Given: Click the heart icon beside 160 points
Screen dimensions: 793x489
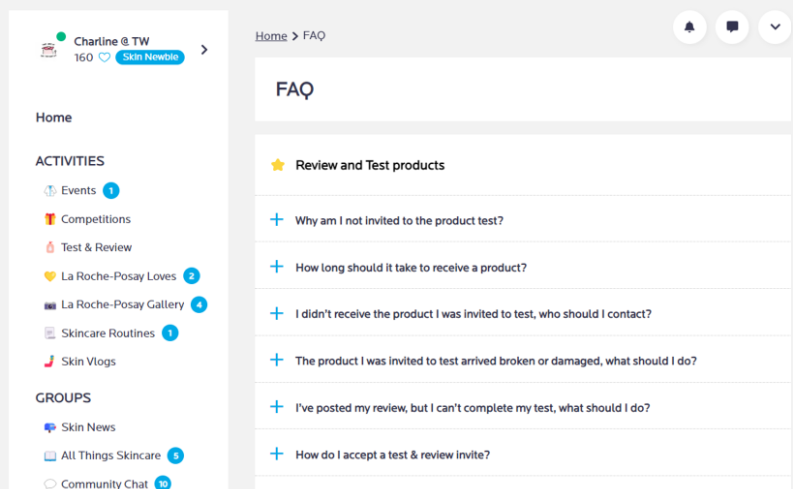Looking at the screenshot, I should (x=104, y=58).
